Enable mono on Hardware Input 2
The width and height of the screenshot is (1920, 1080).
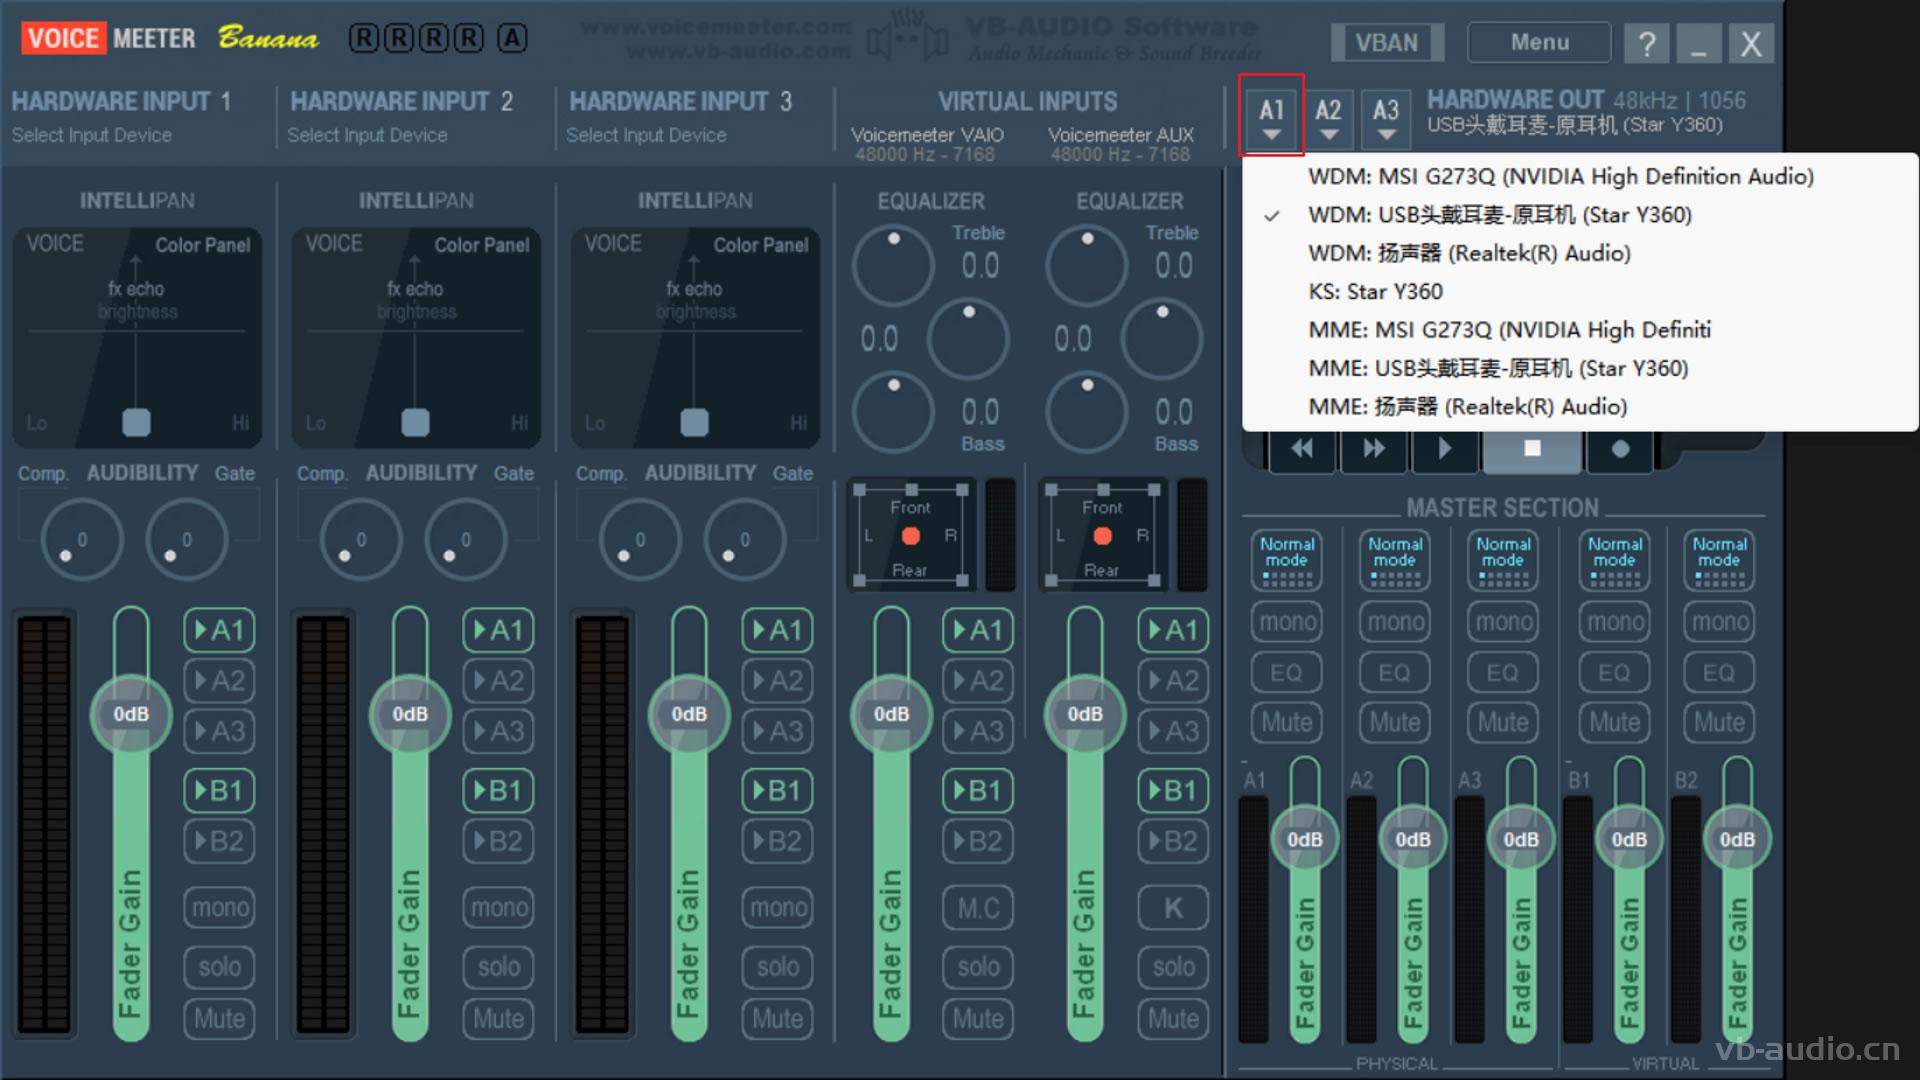[498, 907]
